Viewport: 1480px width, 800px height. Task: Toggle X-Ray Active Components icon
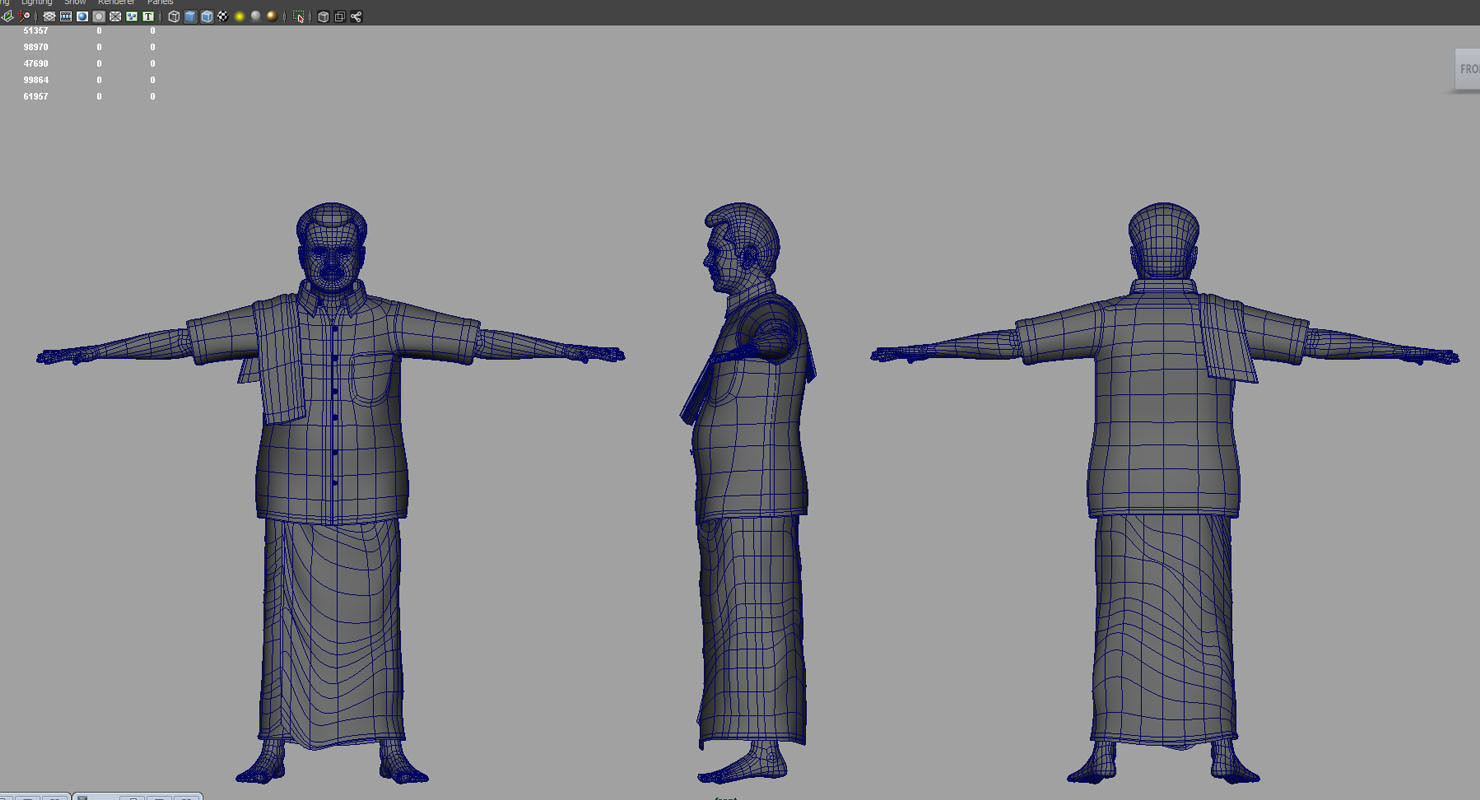click(340, 16)
